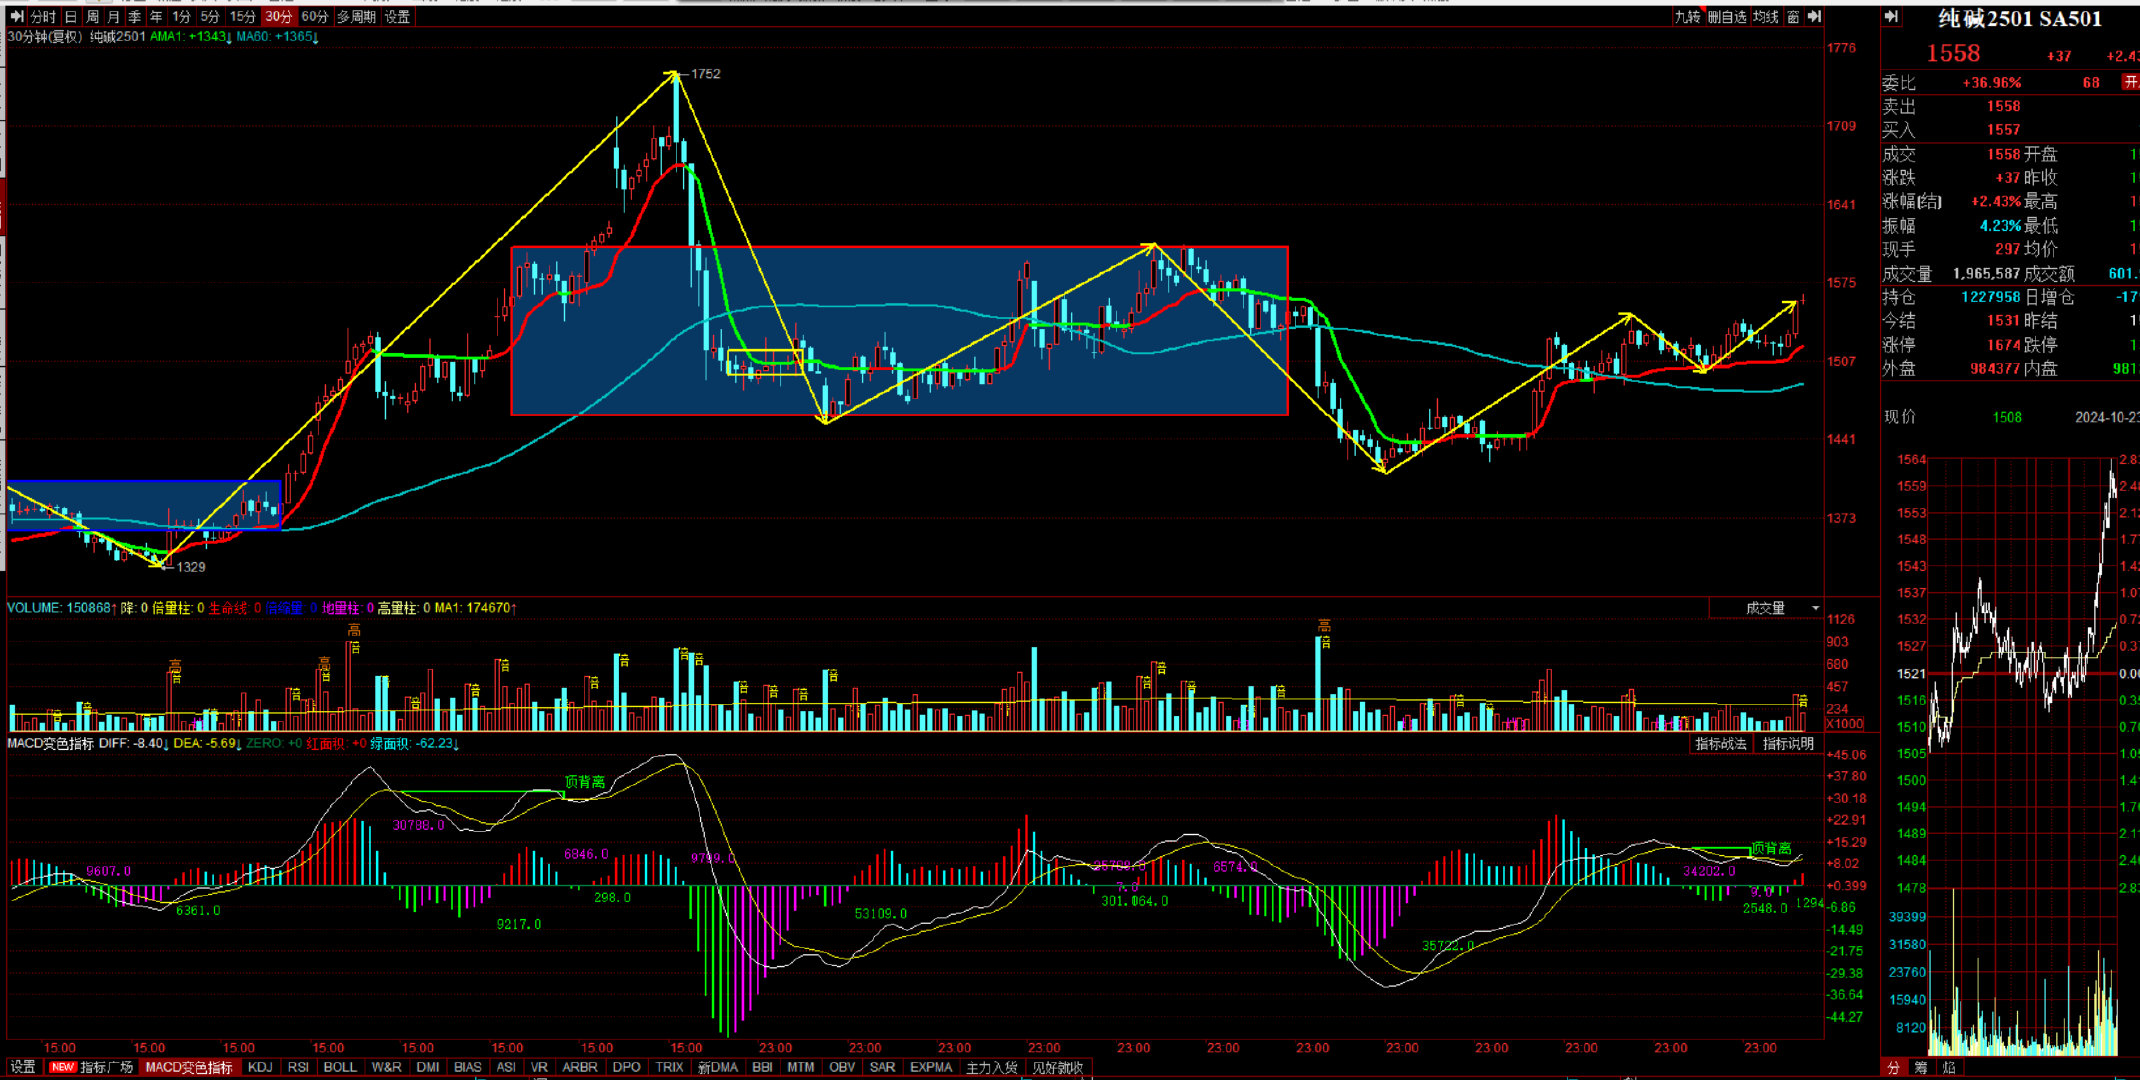Viewport: 2140px width, 1080px height.
Task: Select the ARBR indicator tab
Action: (580, 1067)
